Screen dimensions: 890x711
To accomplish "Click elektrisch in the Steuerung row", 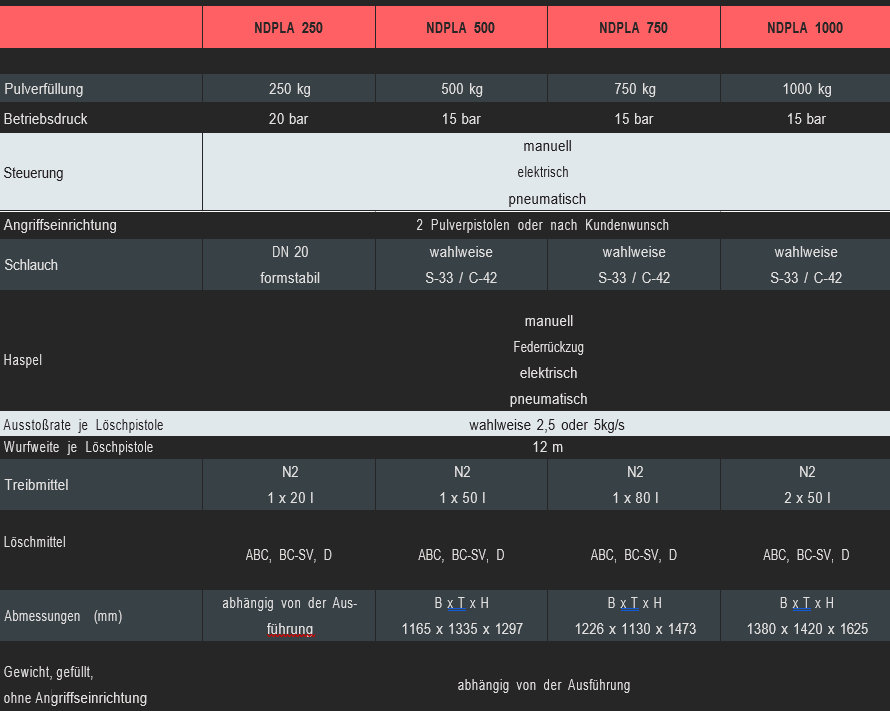I will [x=543, y=172].
